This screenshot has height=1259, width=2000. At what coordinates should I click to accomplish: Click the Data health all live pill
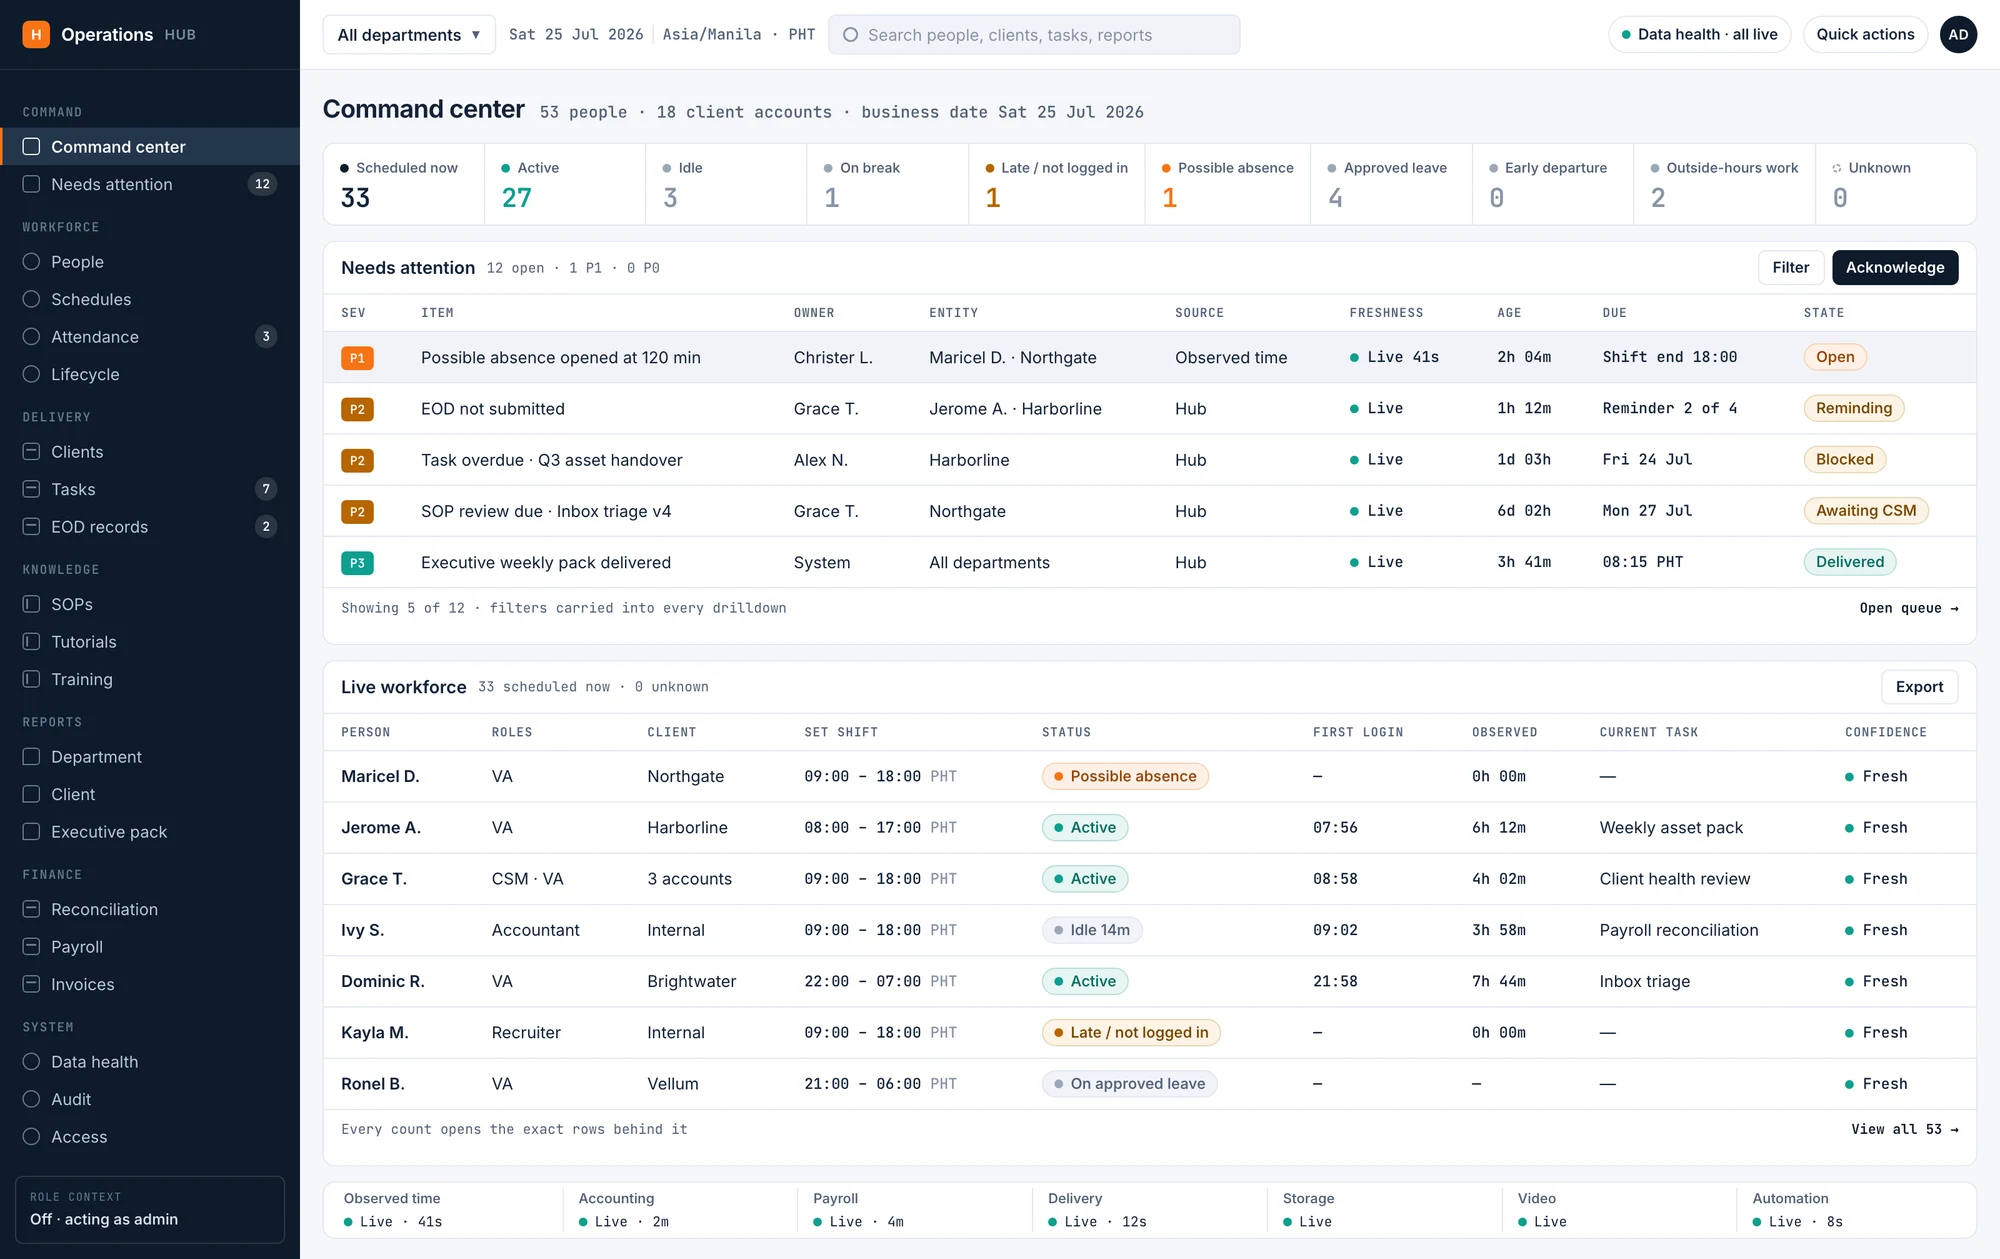(x=1699, y=34)
